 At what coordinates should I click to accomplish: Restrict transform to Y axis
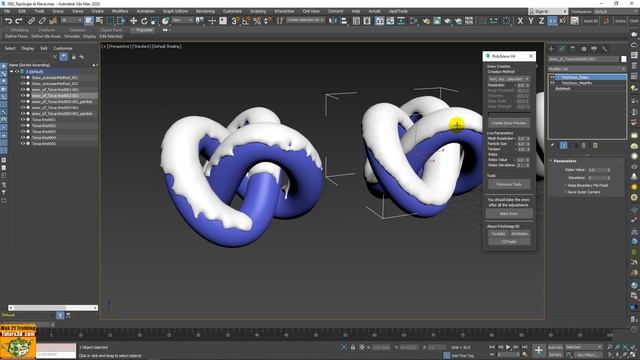(x=531, y=21)
